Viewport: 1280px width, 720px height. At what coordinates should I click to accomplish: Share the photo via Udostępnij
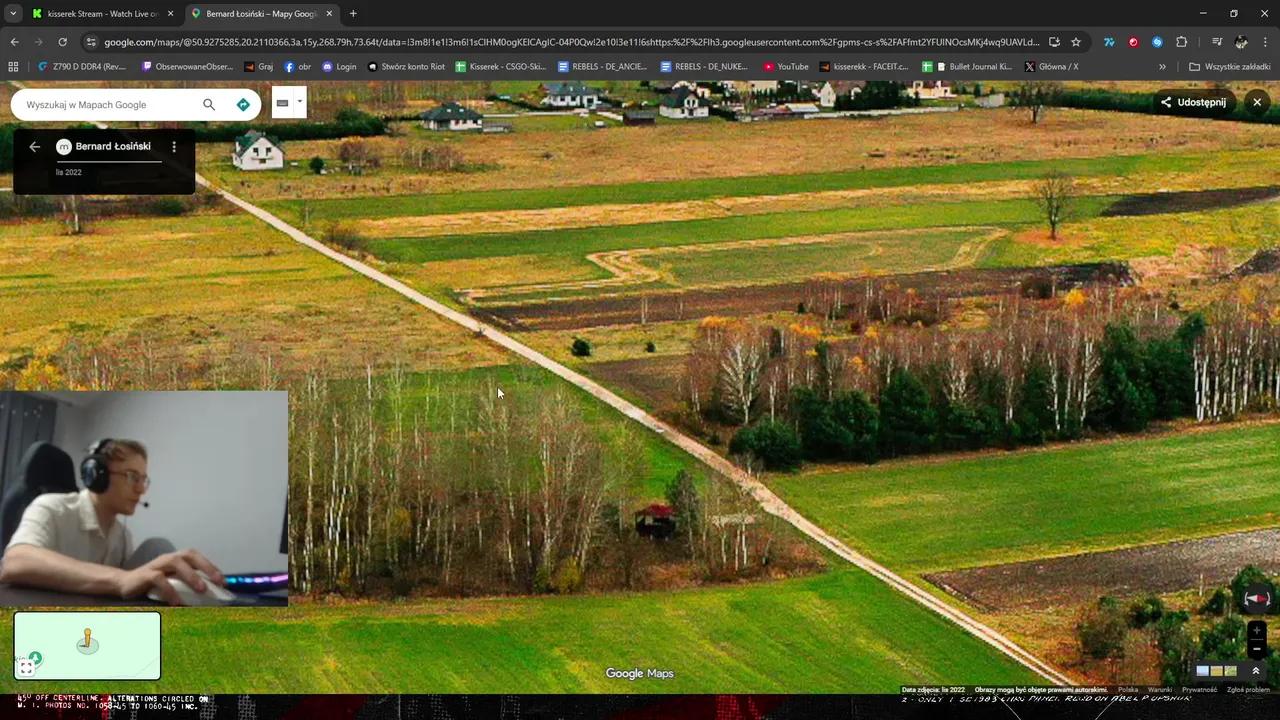(x=1193, y=102)
